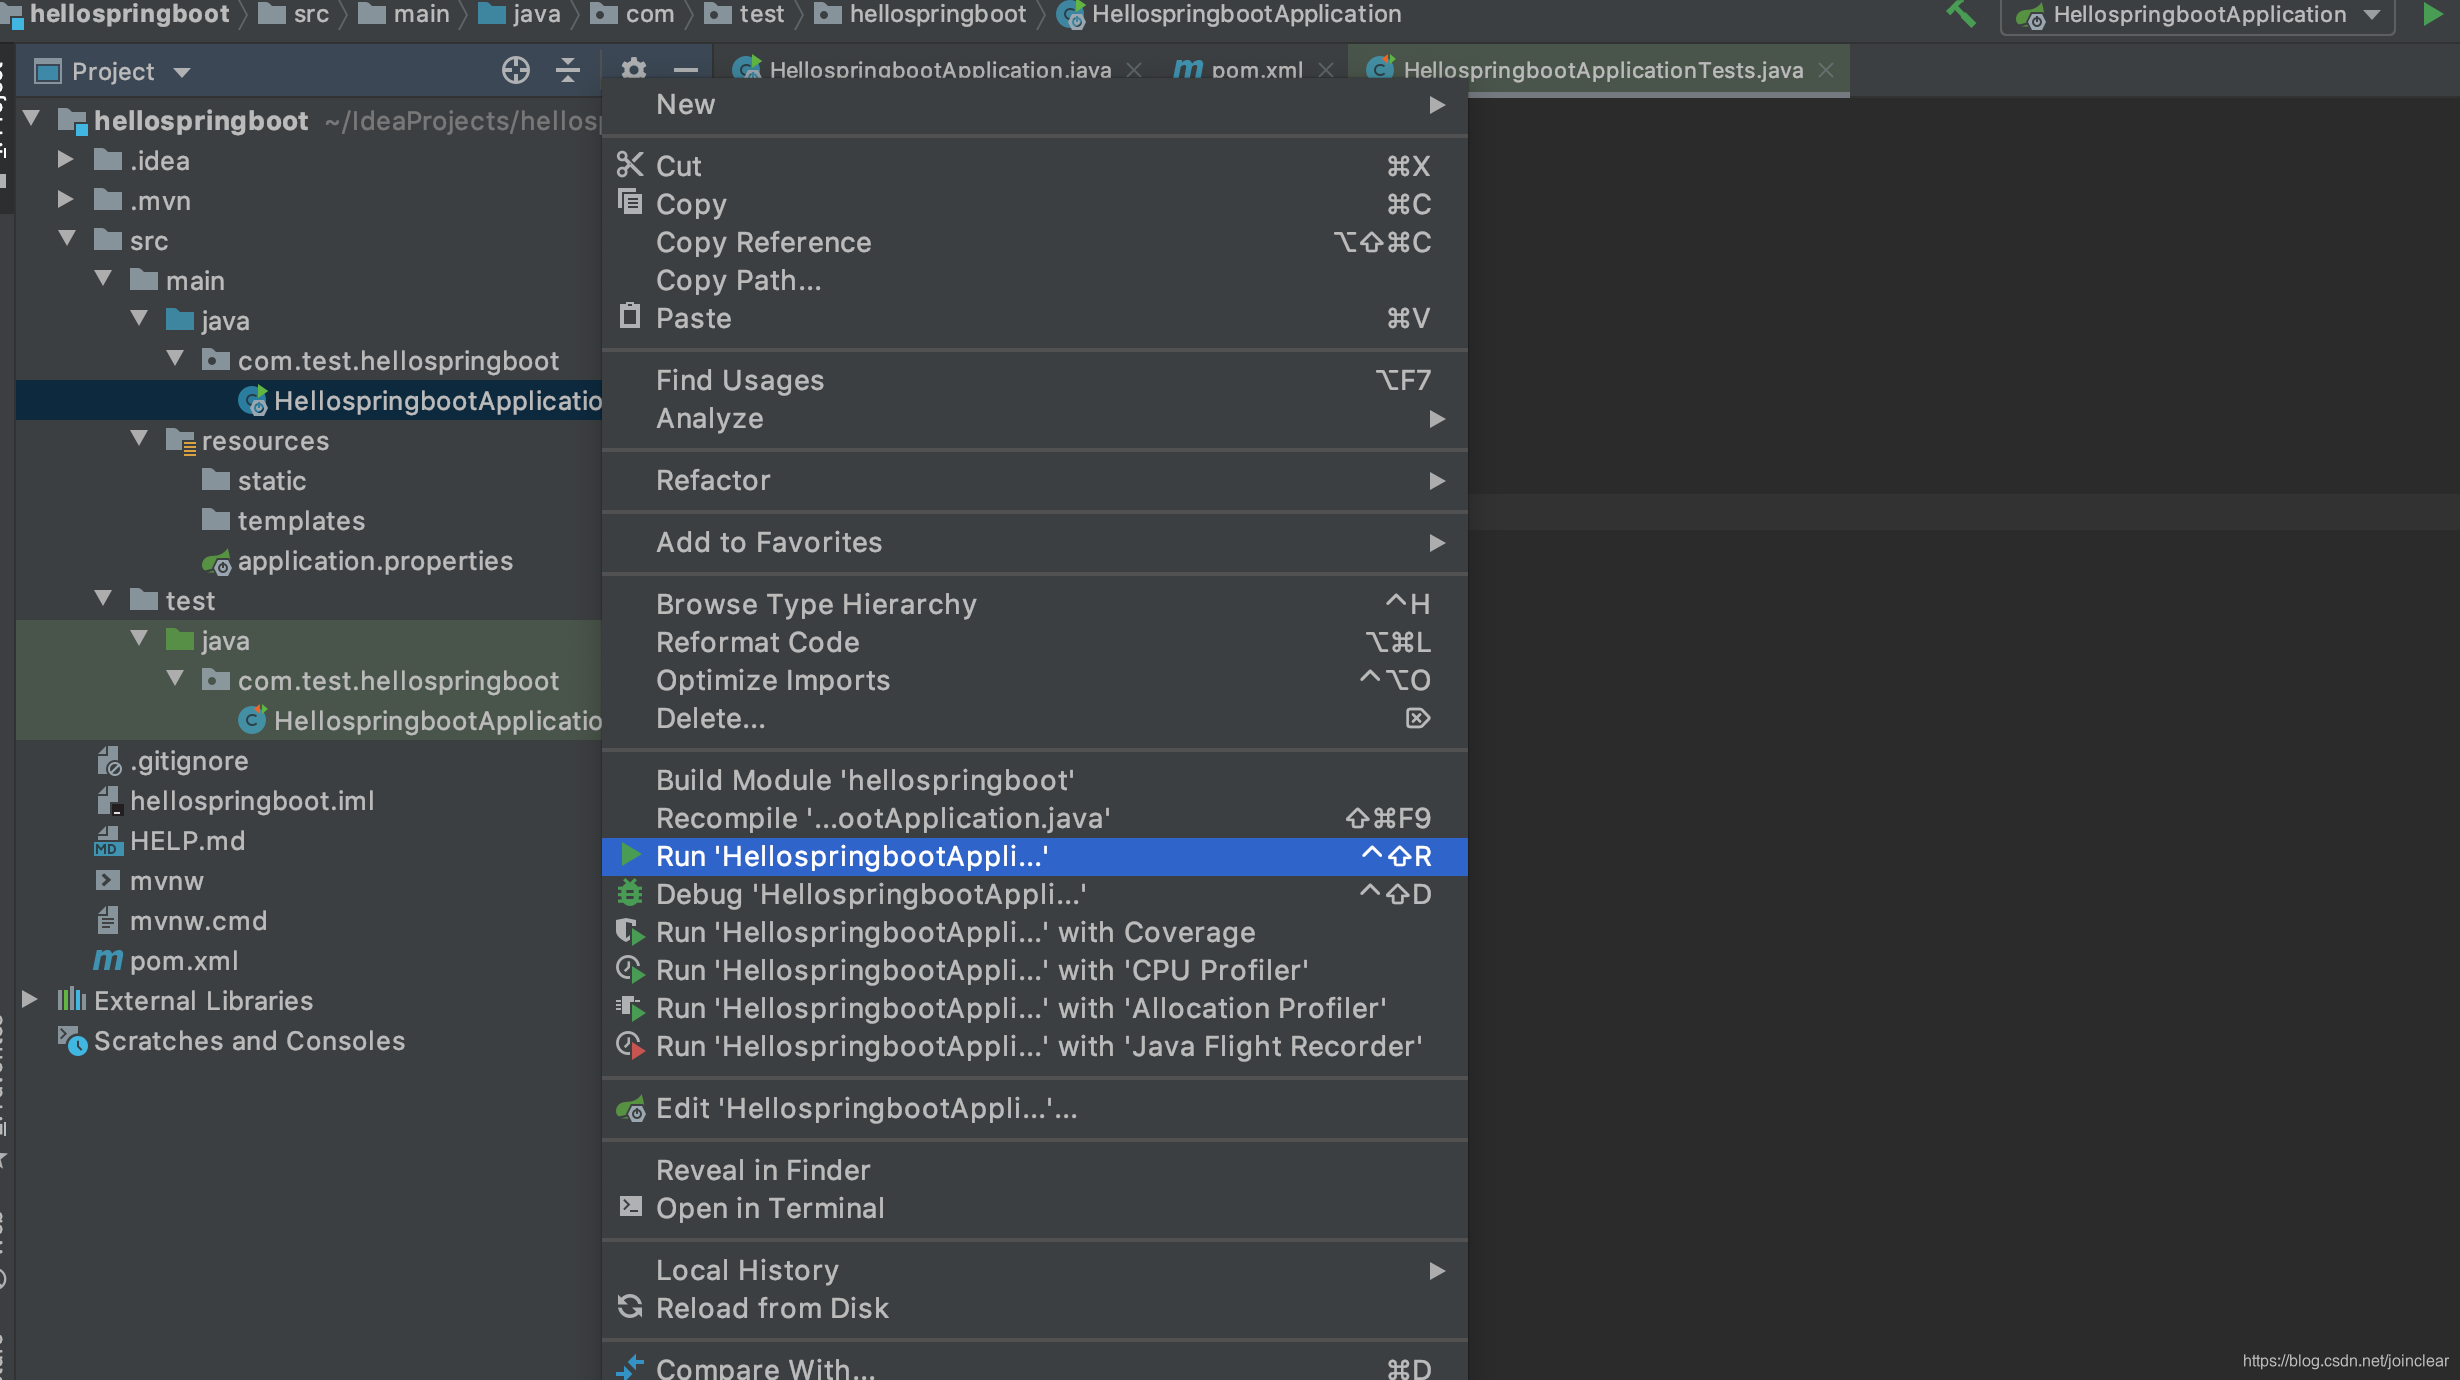Toggle the gear settings icon
2460x1380 pixels.
click(x=632, y=69)
